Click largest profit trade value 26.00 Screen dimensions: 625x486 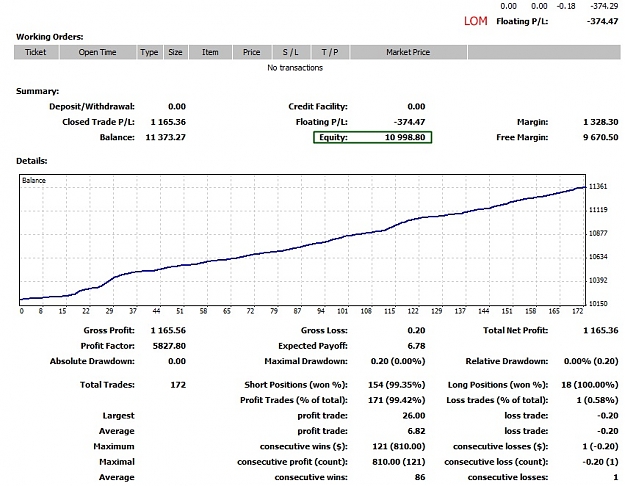click(414, 416)
